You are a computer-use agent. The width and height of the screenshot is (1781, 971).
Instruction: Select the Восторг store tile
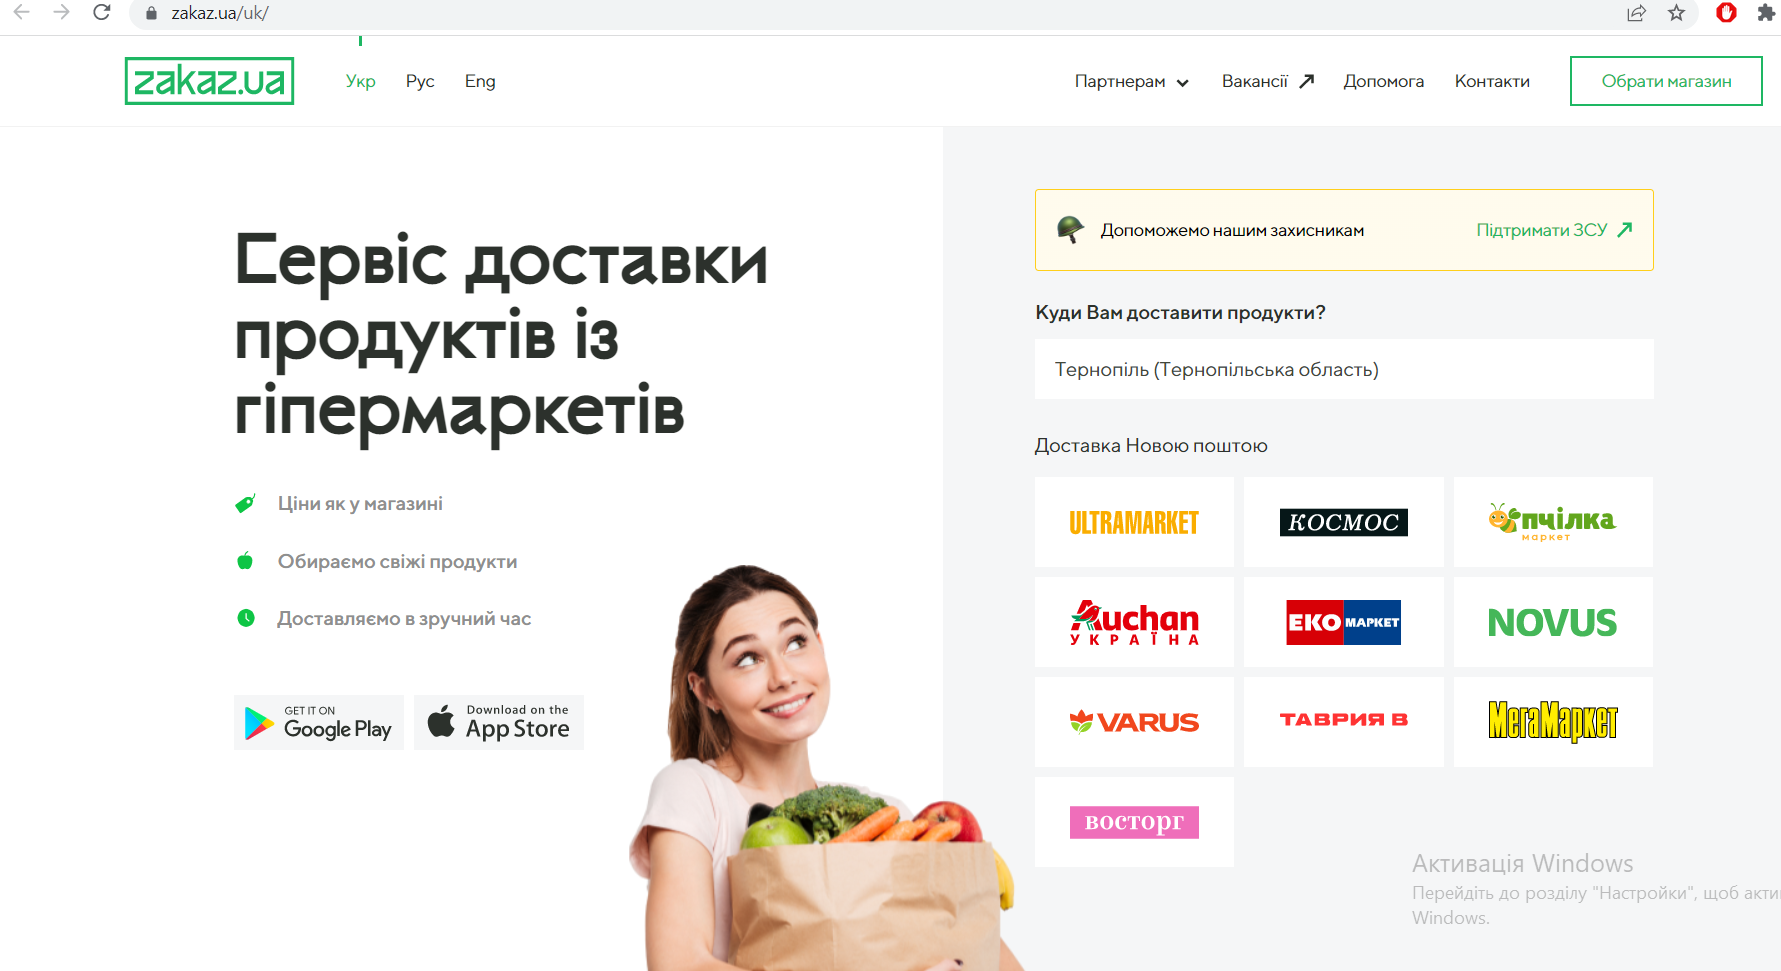click(x=1134, y=822)
